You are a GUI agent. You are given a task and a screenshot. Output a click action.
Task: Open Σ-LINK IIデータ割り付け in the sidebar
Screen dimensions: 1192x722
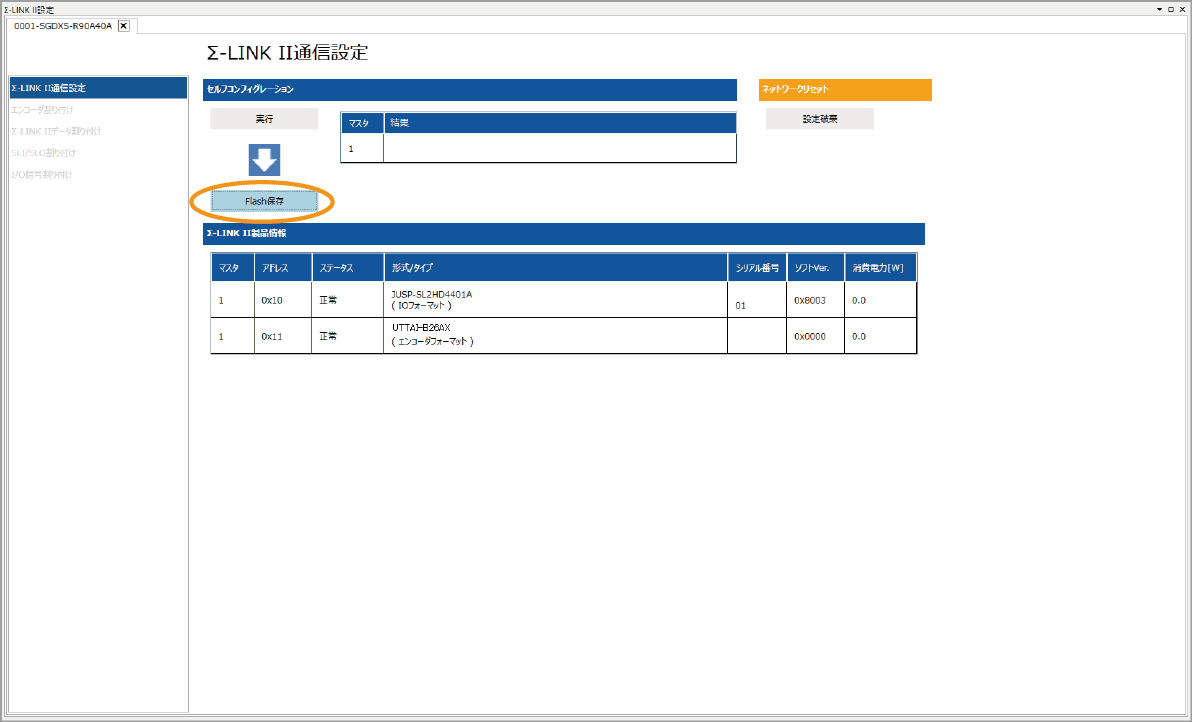pyautogui.click(x=56, y=131)
